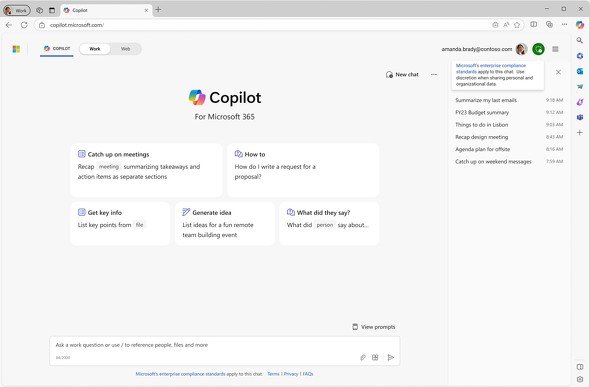Open Recap design meeting chat
The image size is (590, 387).
click(x=509, y=137)
